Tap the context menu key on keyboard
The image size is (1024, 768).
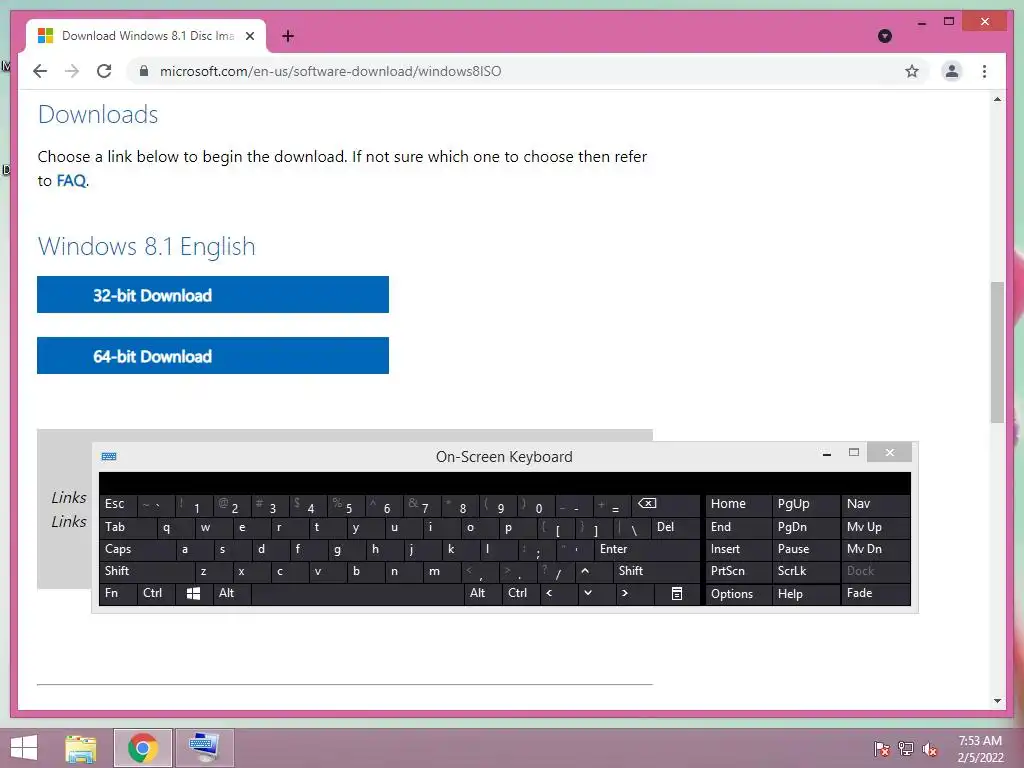click(677, 594)
